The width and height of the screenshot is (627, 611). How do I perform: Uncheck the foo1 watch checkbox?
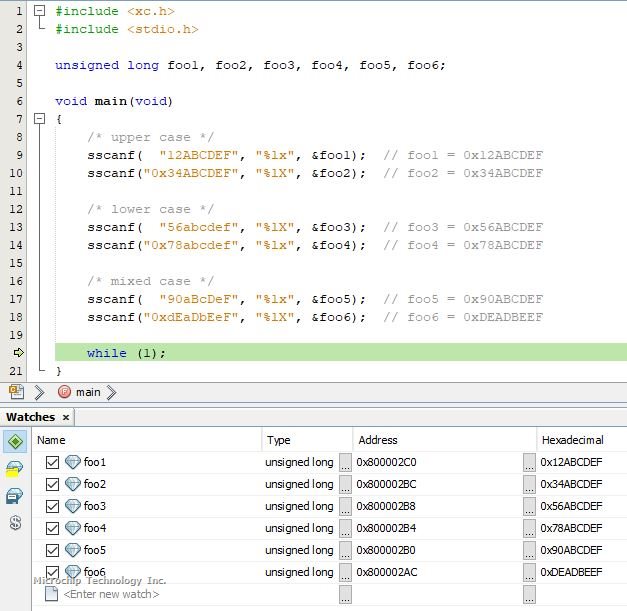pos(53,462)
